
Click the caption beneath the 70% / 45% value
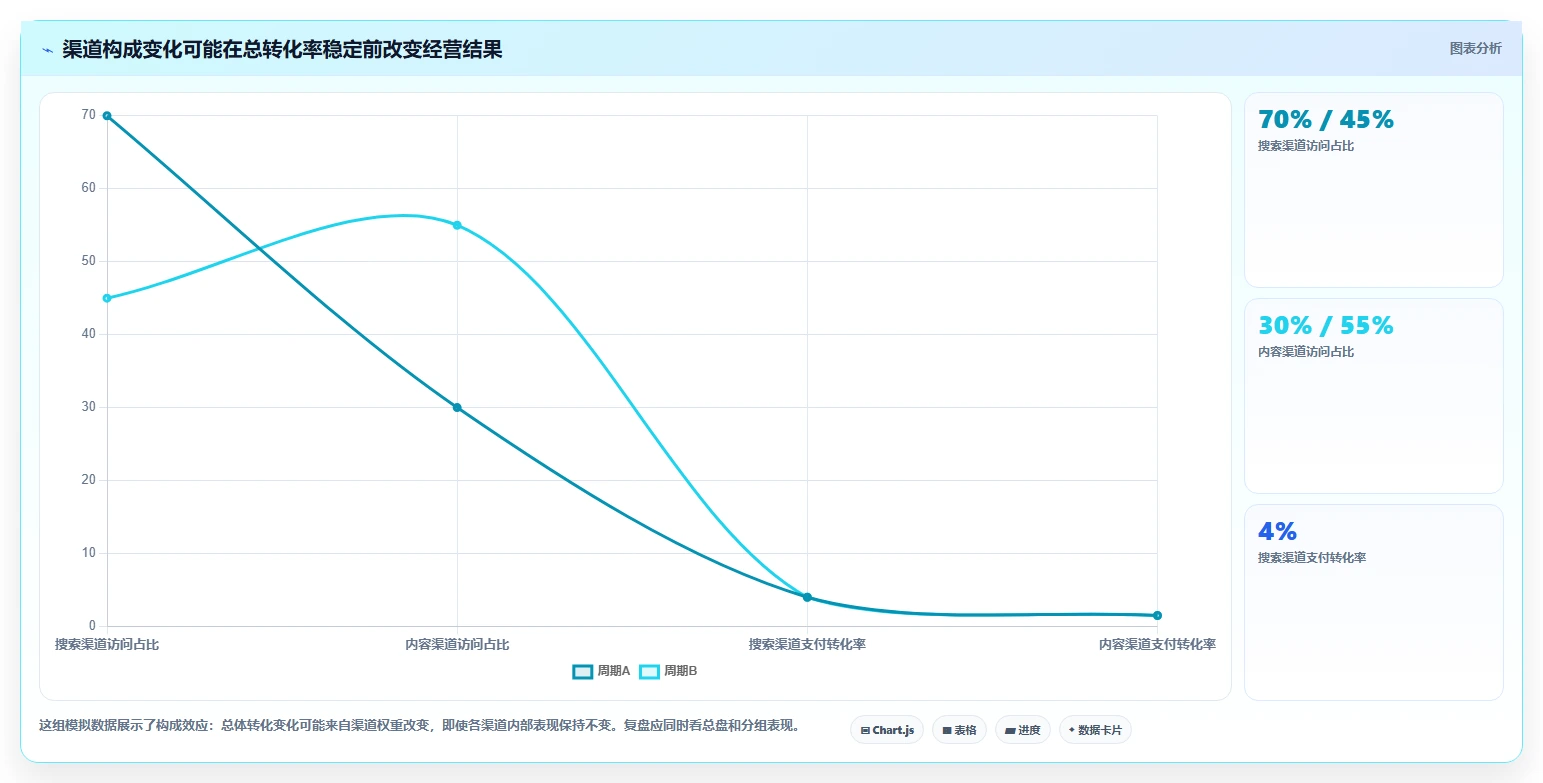(1306, 146)
